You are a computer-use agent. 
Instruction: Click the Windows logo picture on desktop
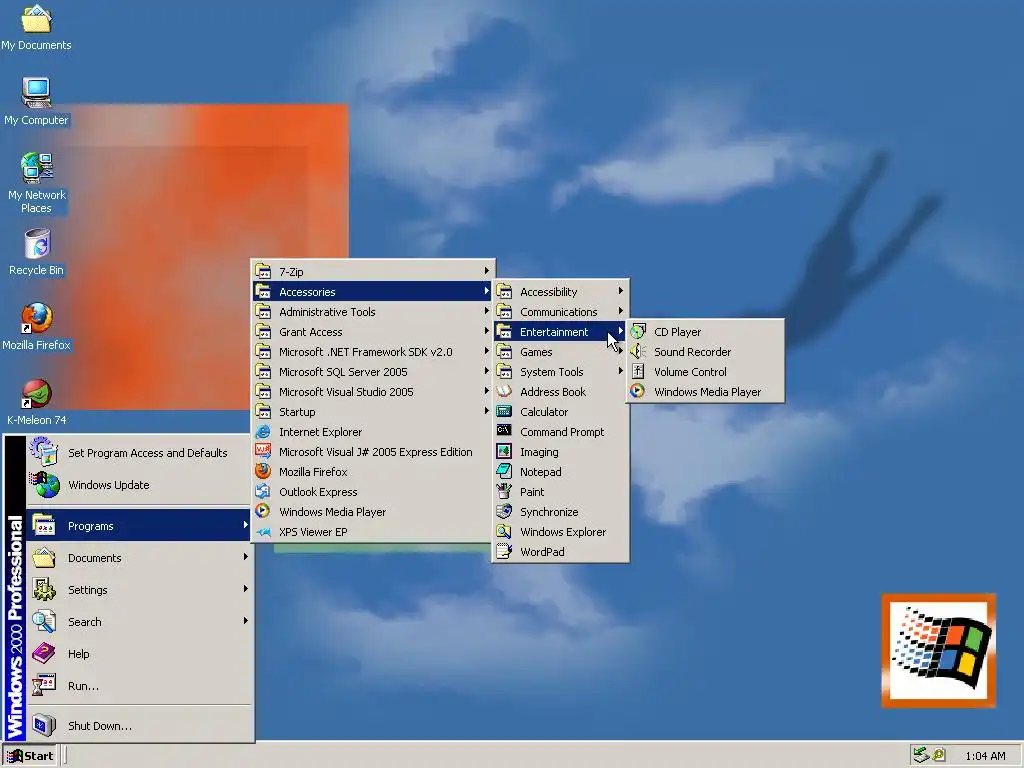(x=938, y=650)
